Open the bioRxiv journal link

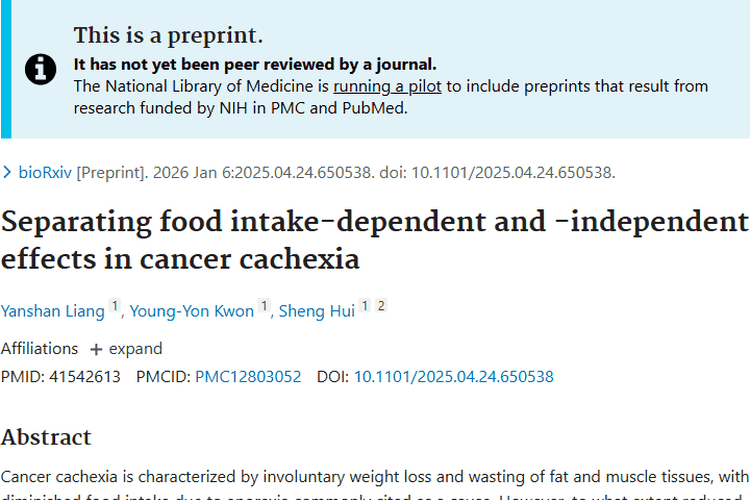point(46,172)
